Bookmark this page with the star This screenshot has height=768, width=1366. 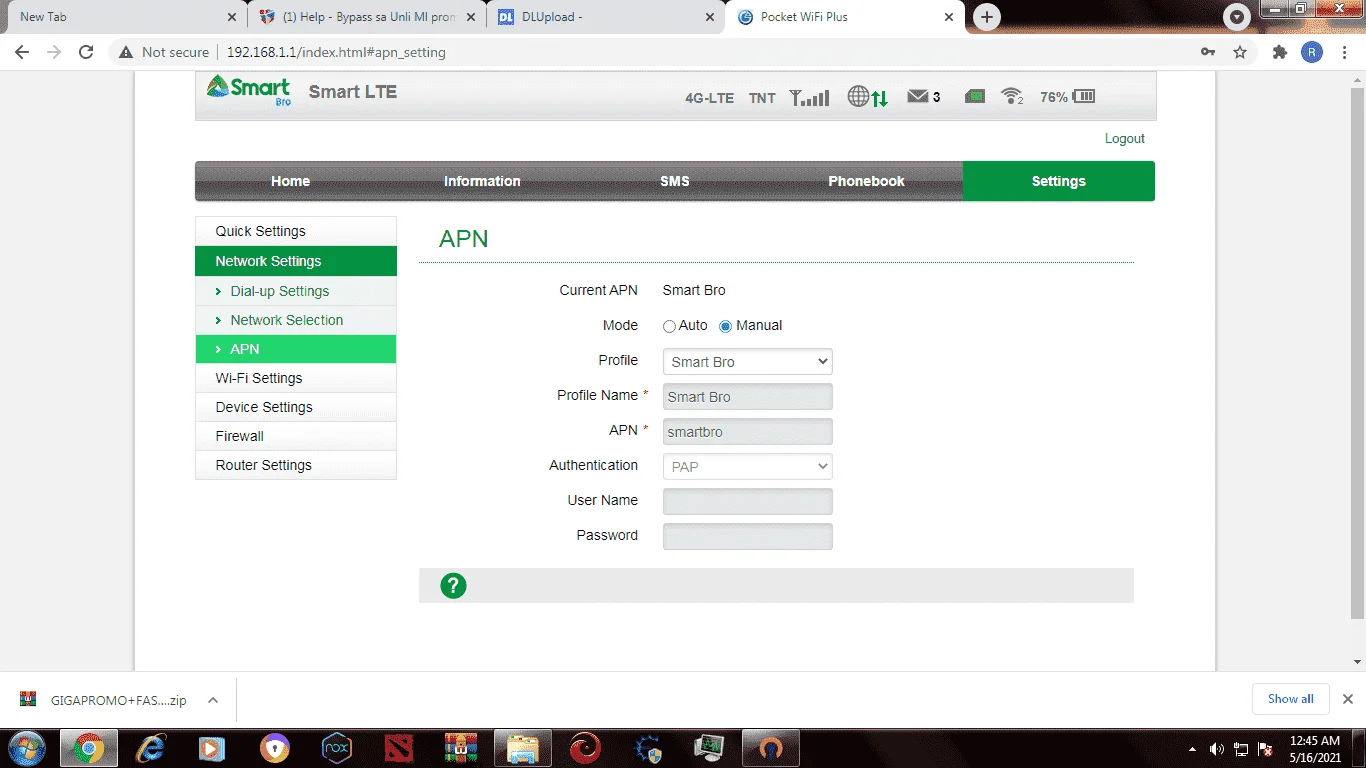pos(1240,52)
